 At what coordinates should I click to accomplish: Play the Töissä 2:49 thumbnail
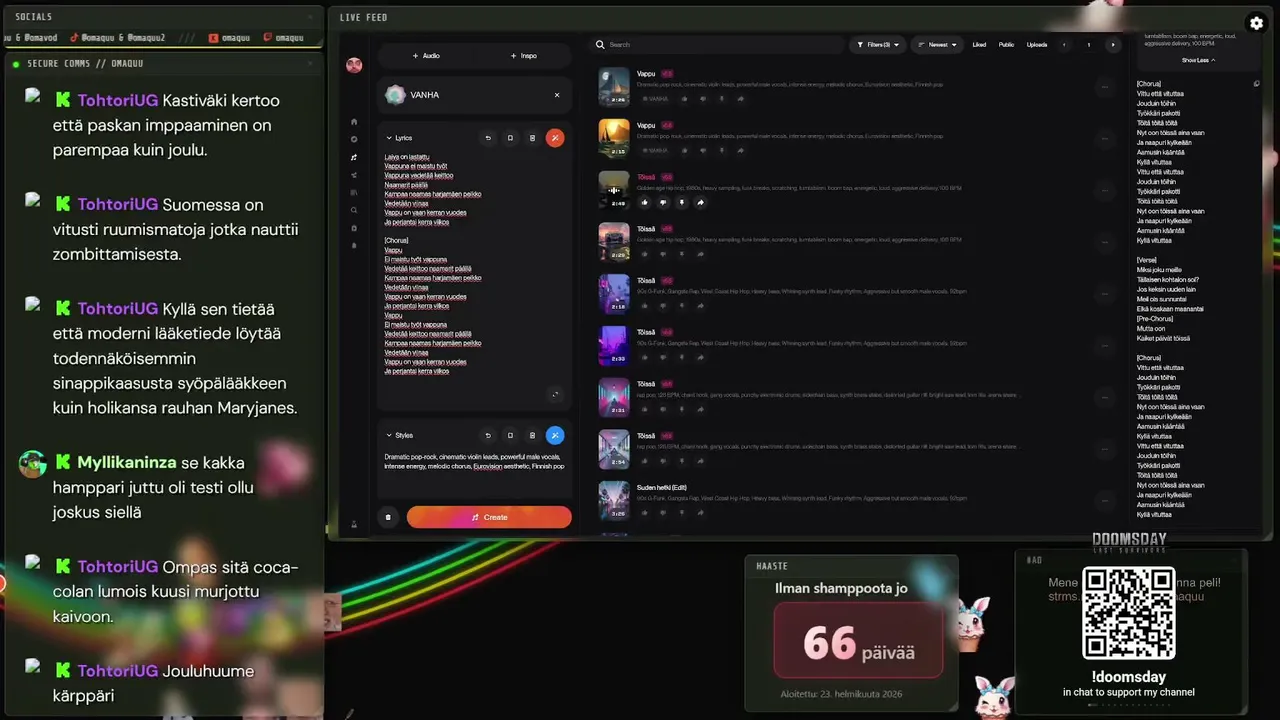point(614,190)
